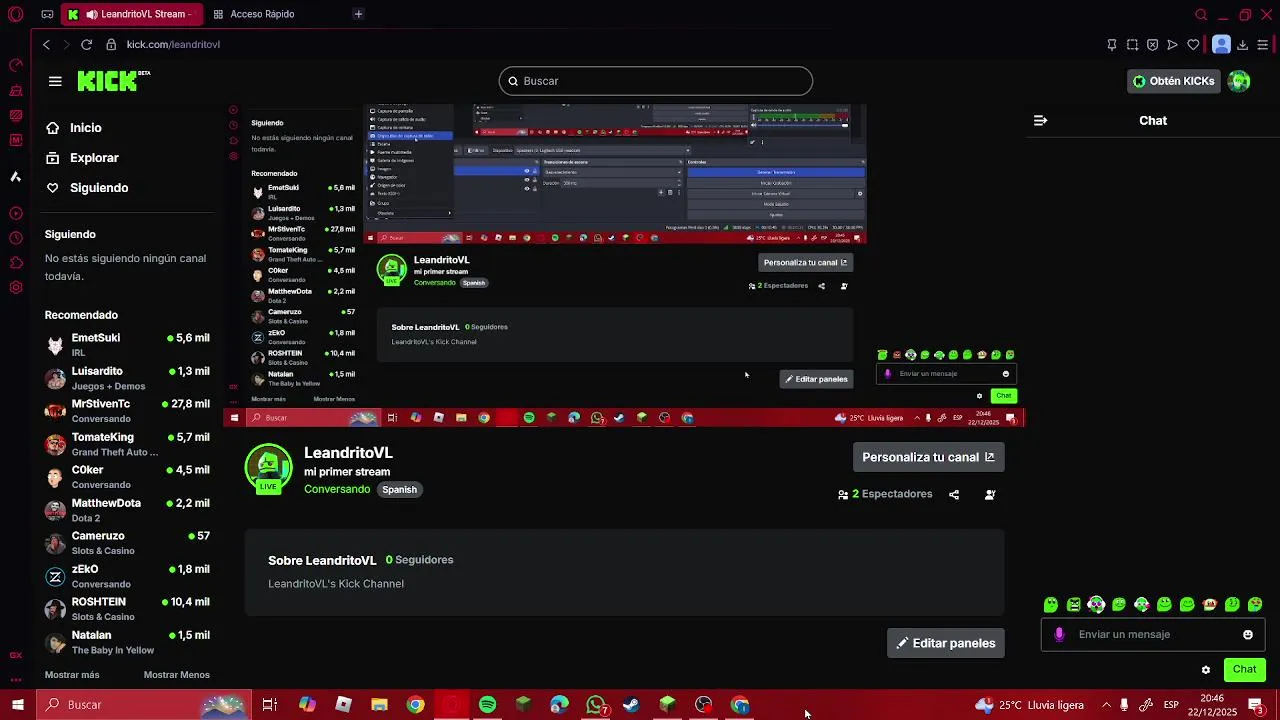Click the stream video preview
This screenshot has height=720, width=1280.
(x=624, y=265)
